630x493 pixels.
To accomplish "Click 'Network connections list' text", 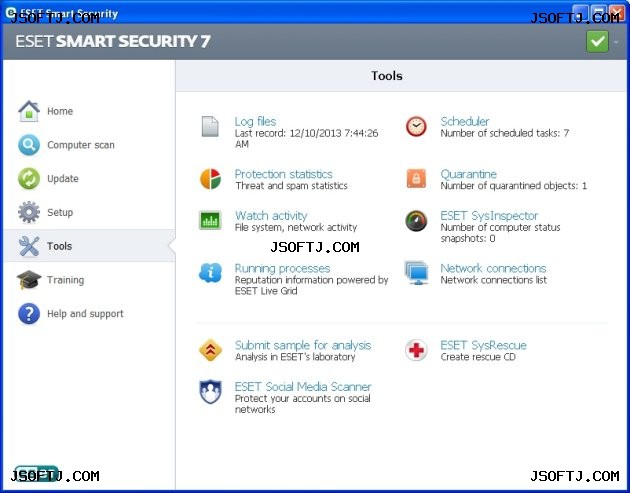I will (x=493, y=280).
